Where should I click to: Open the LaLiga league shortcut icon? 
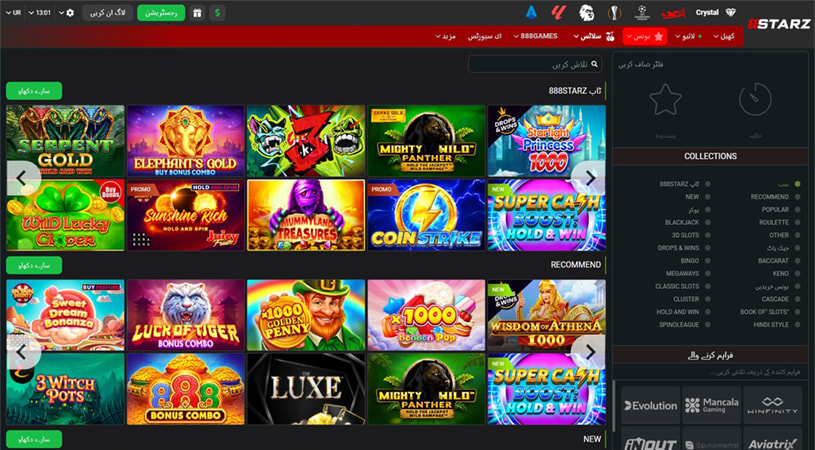click(559, 12)
